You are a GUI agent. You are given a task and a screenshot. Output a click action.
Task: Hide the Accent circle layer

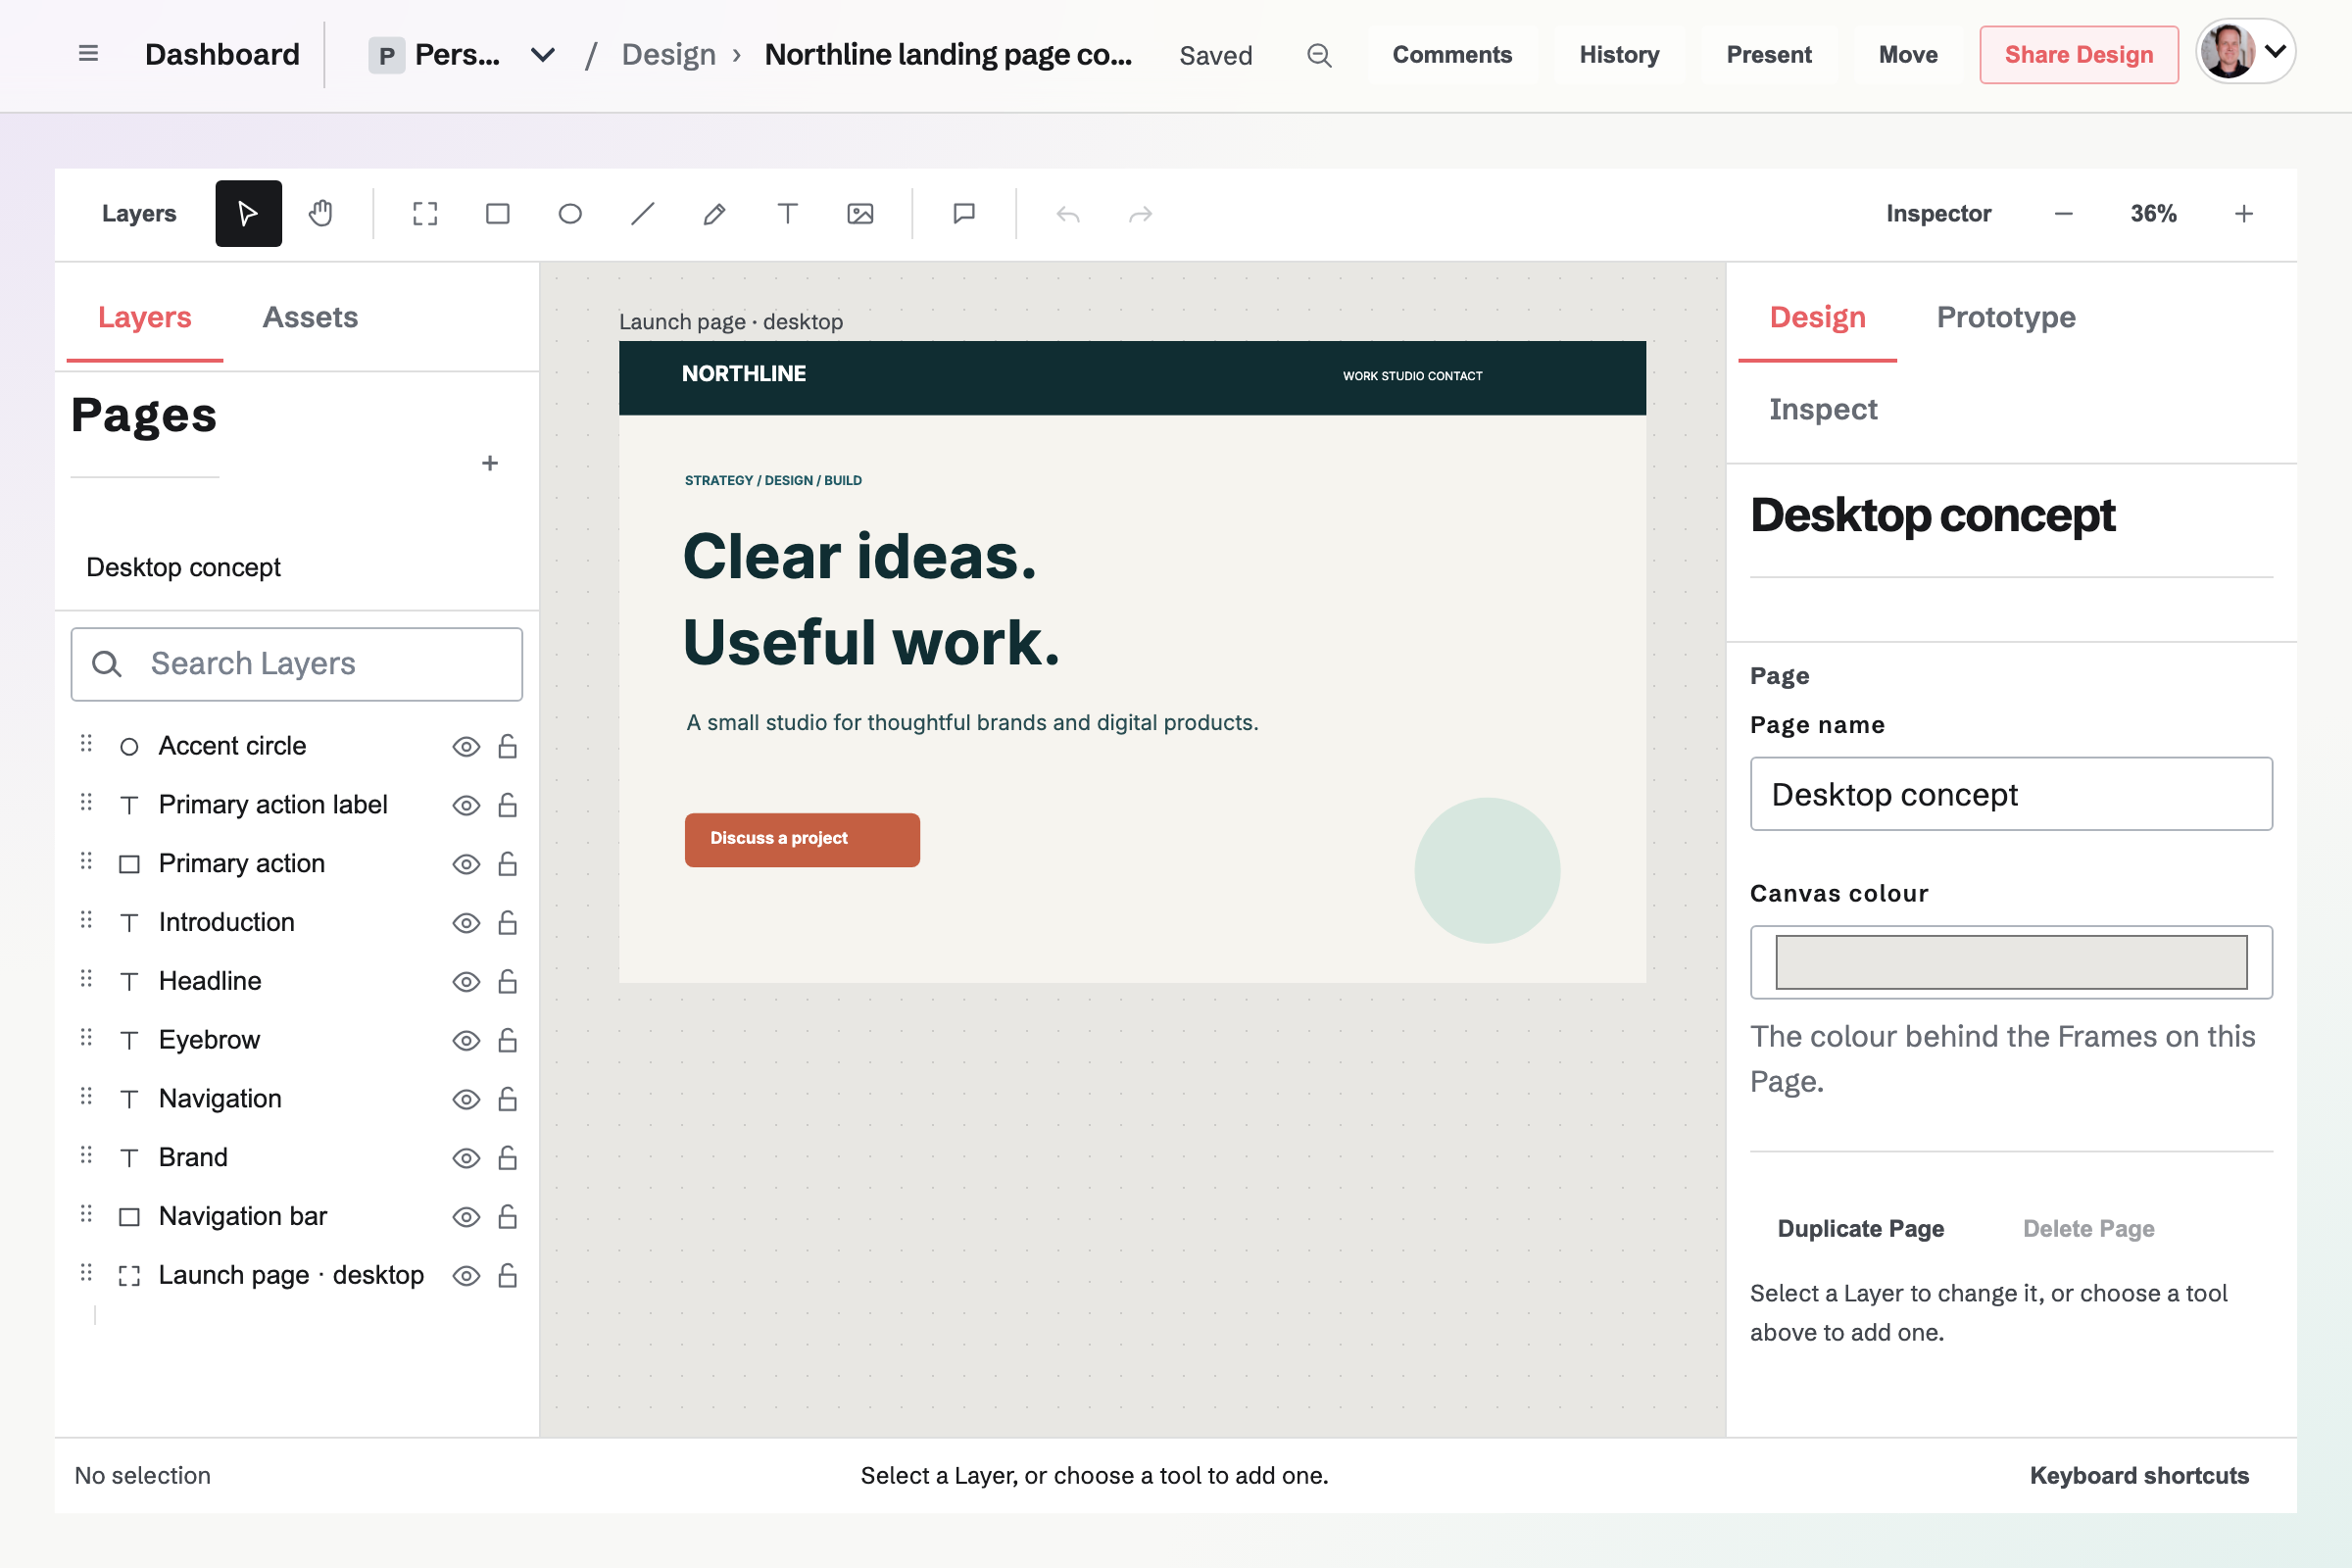tap(466, 747)
